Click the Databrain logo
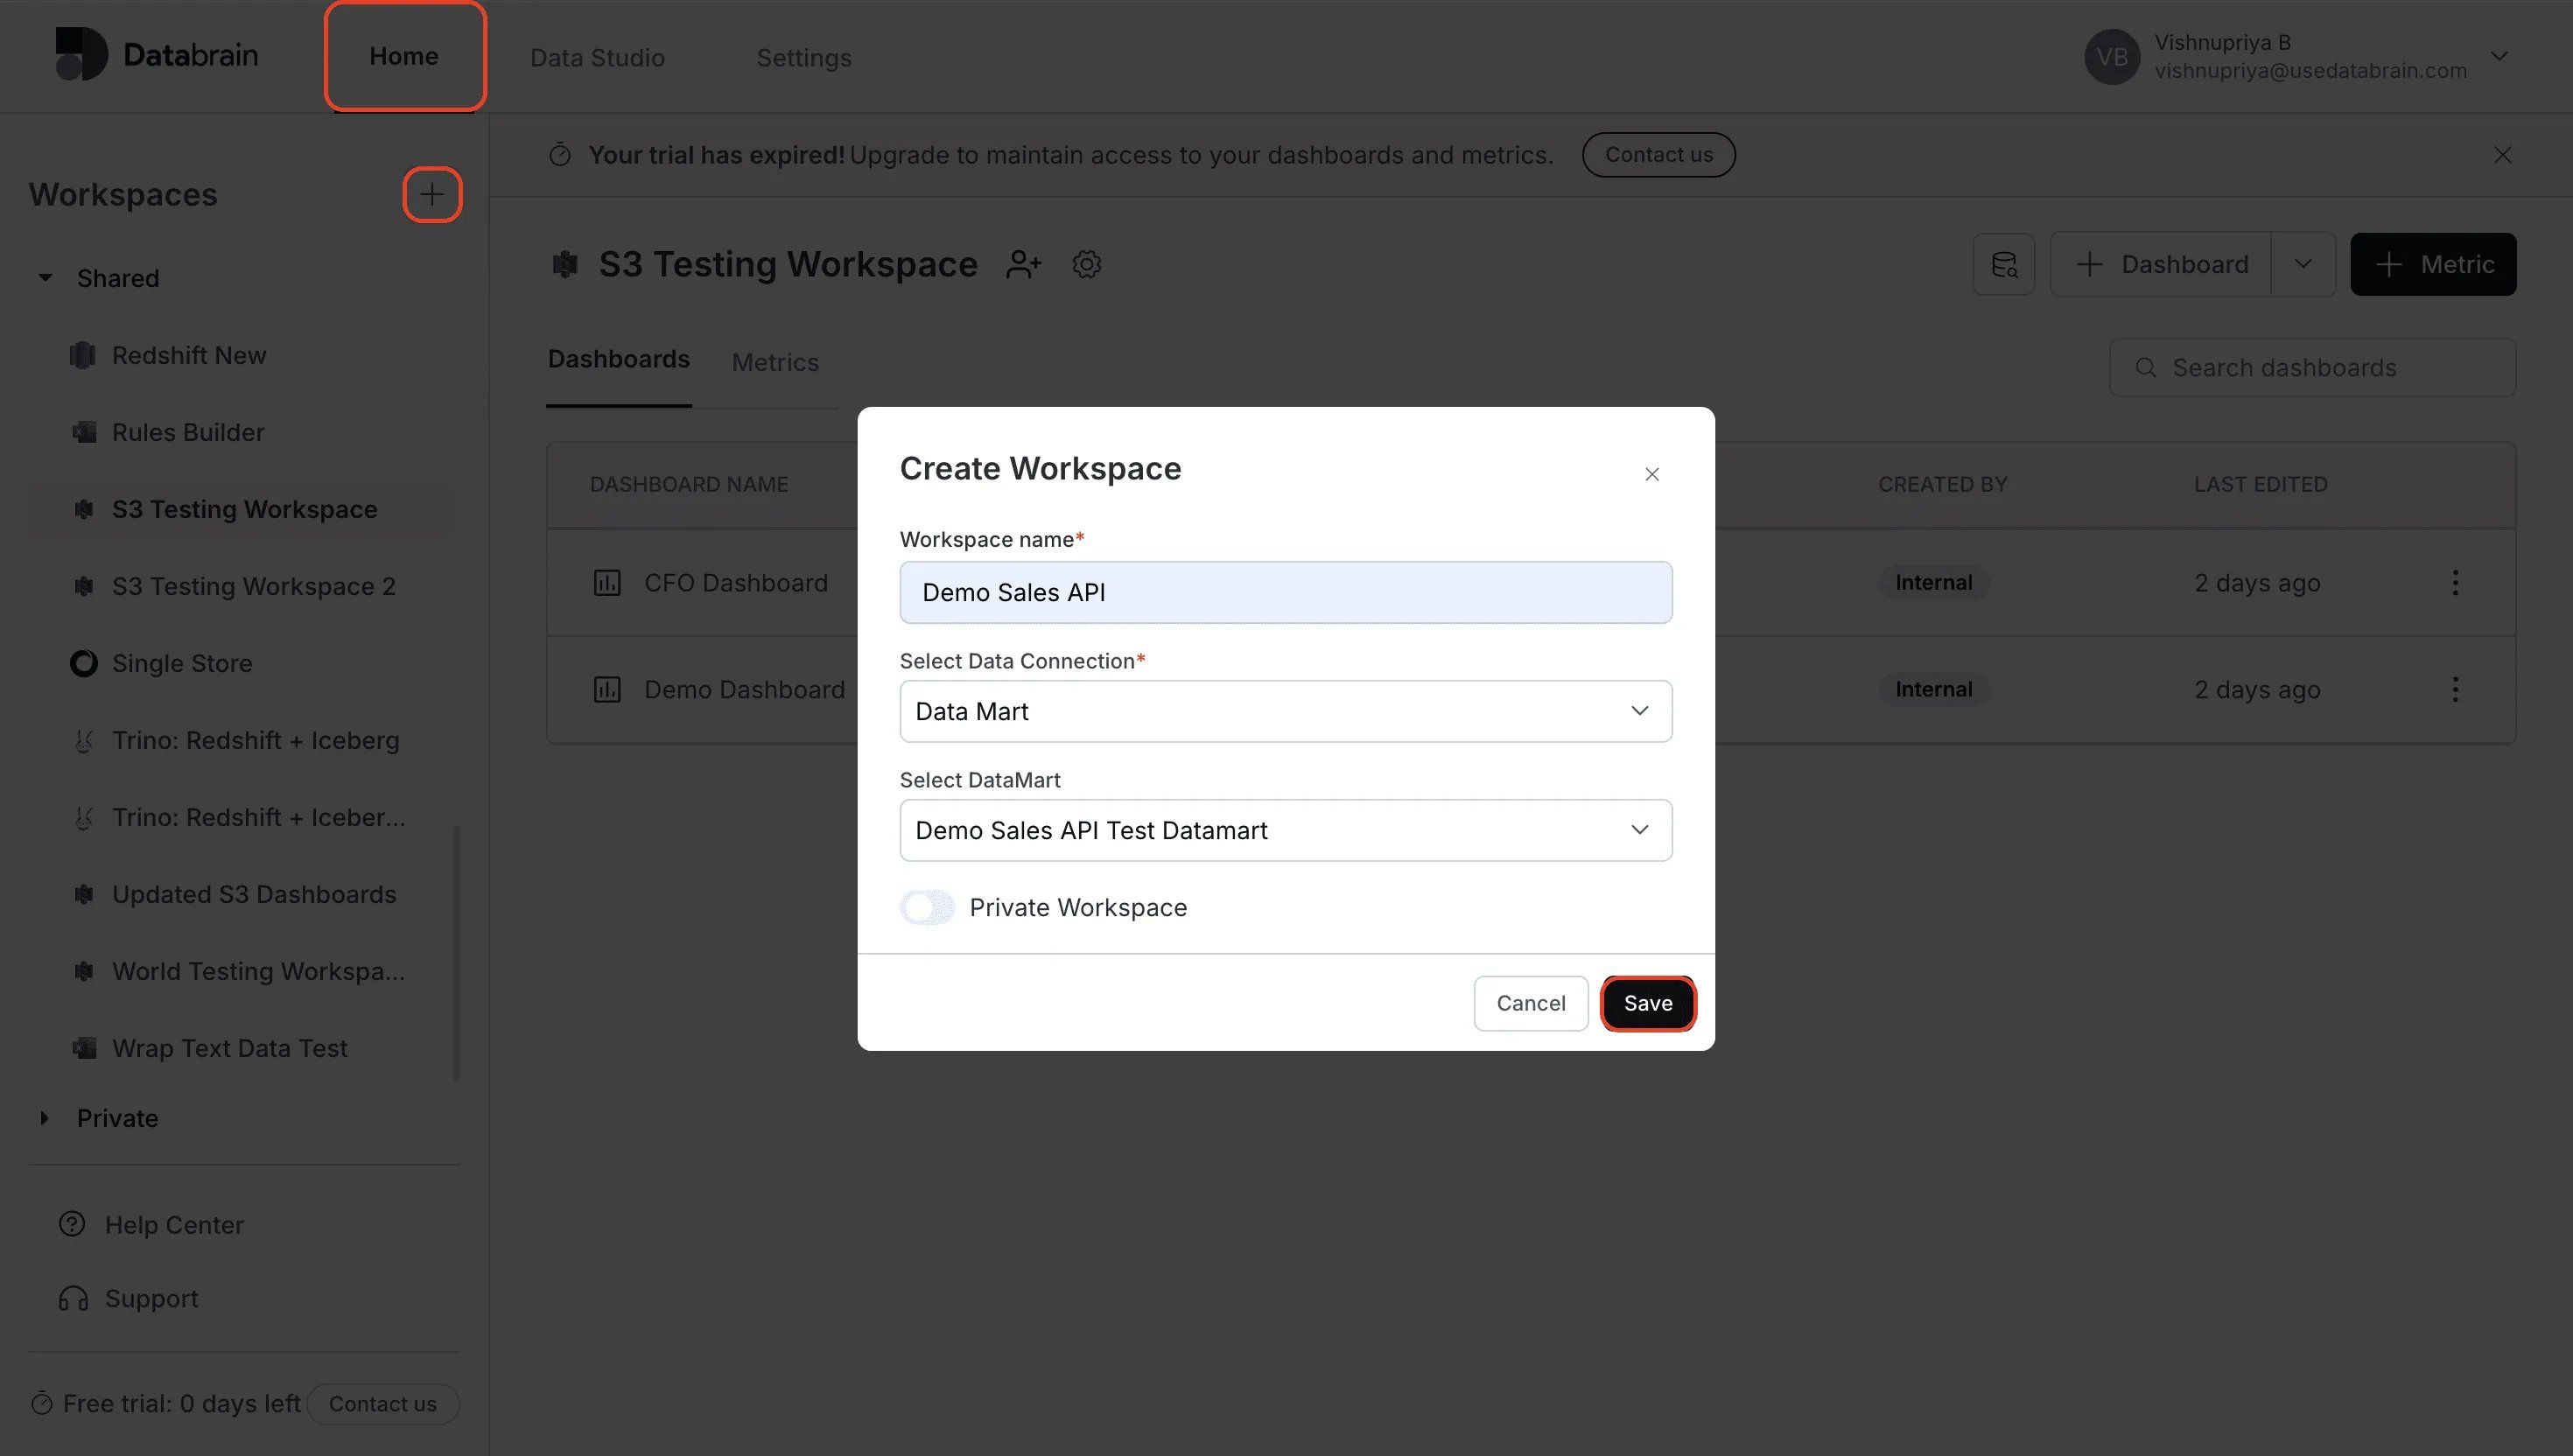 [156, 55]
